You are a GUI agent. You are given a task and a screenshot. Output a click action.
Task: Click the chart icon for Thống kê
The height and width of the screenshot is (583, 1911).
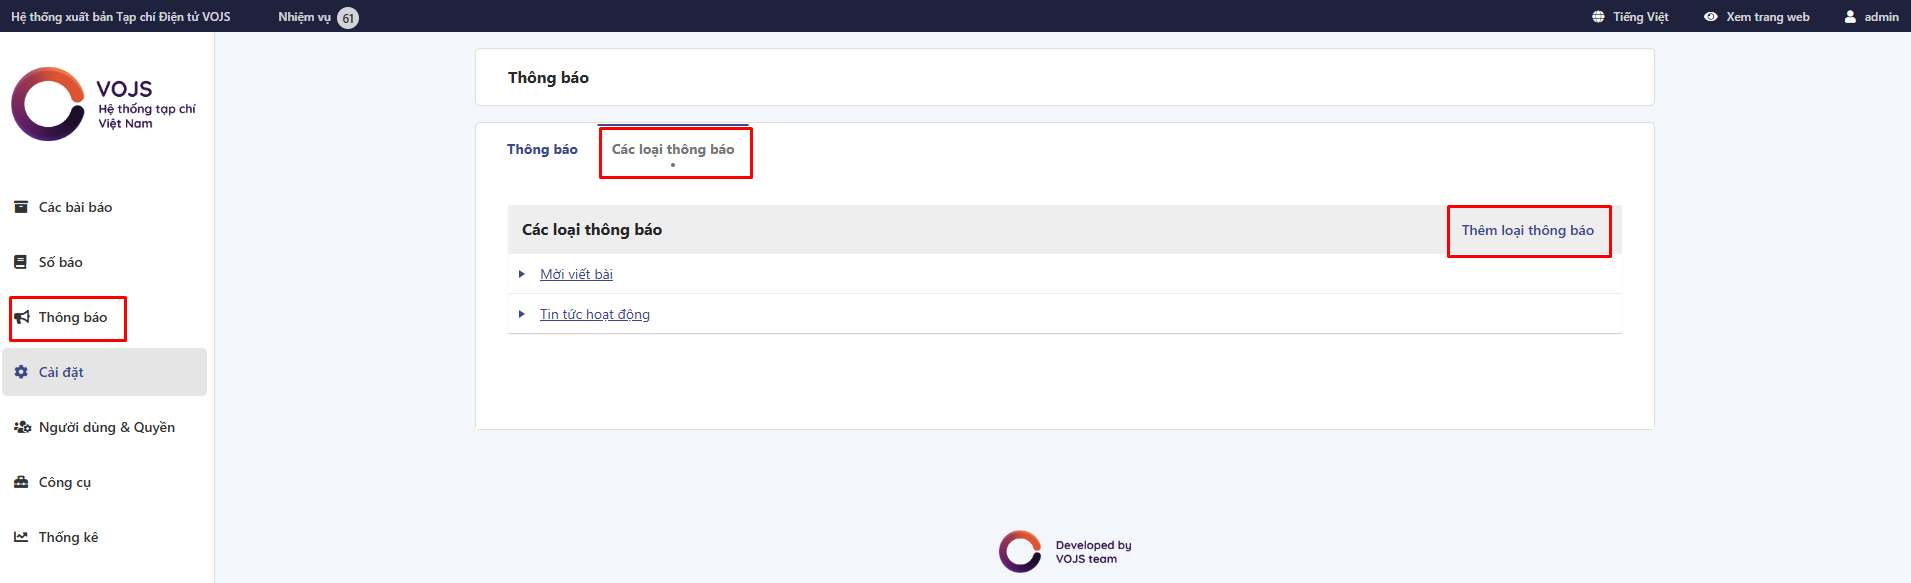tap(21, 537)
